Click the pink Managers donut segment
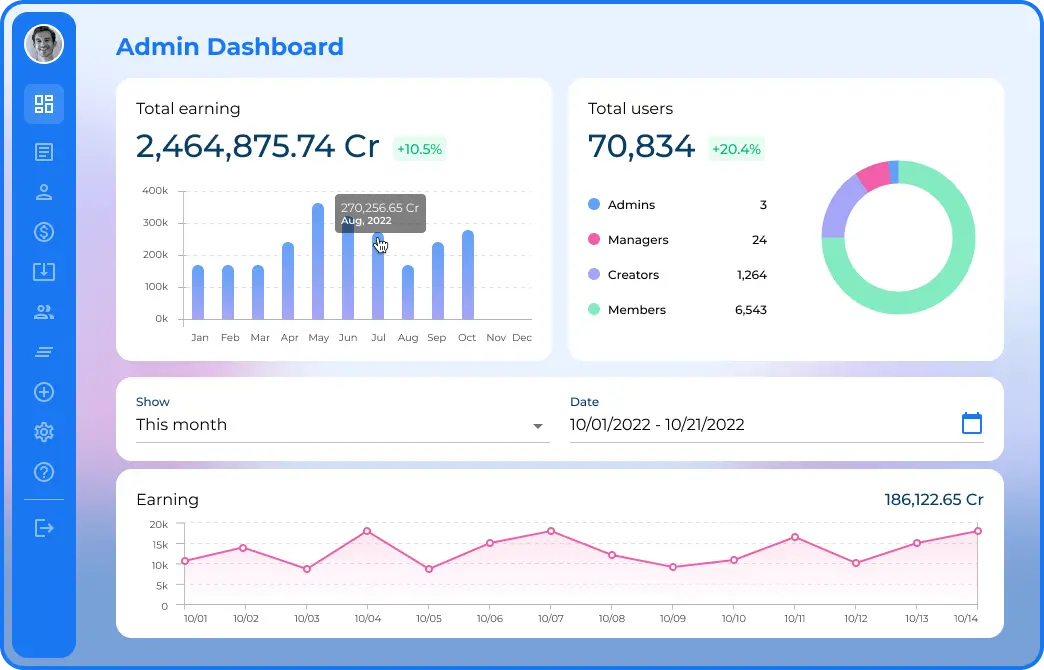 click(874, 175)
